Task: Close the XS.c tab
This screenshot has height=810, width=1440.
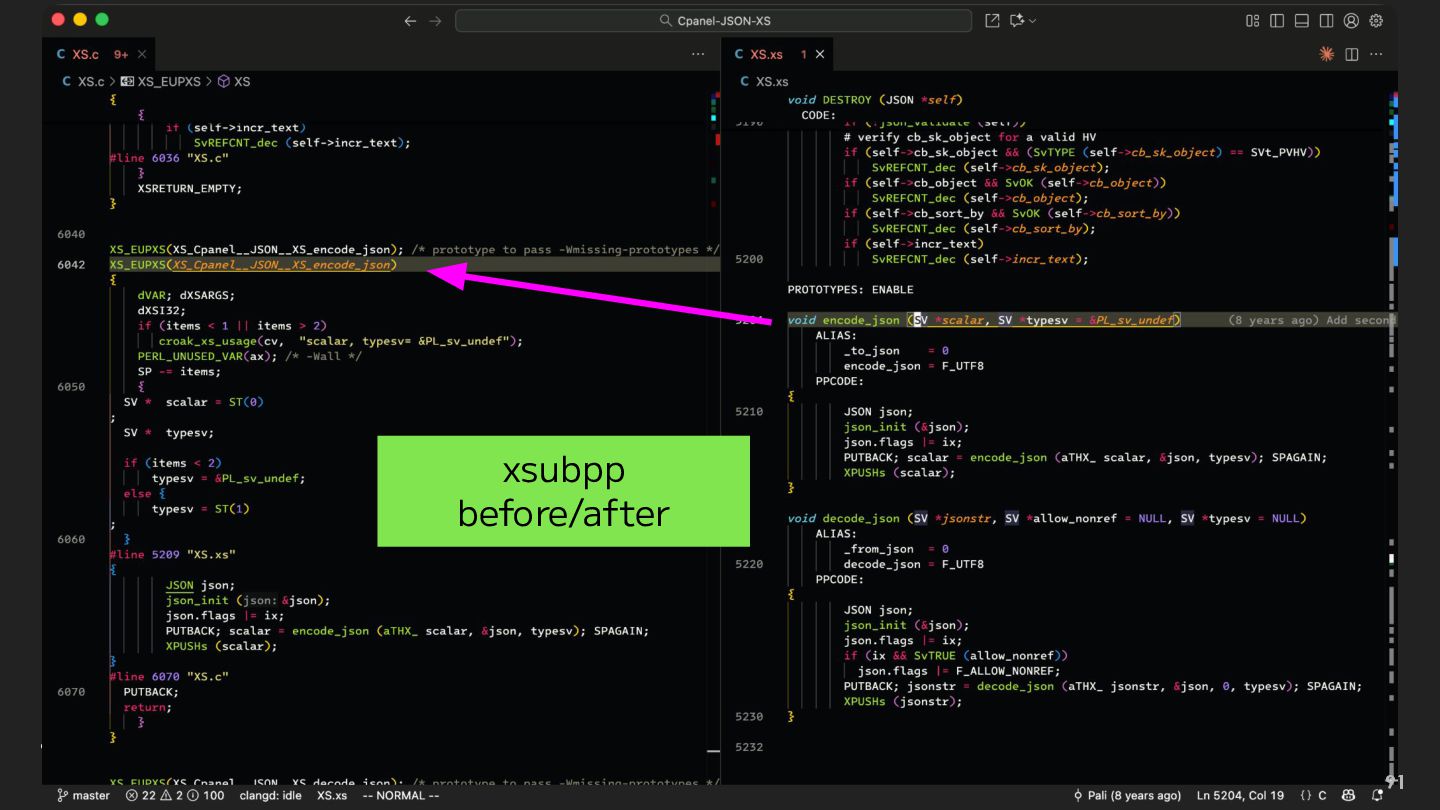Action: point(142,54)
